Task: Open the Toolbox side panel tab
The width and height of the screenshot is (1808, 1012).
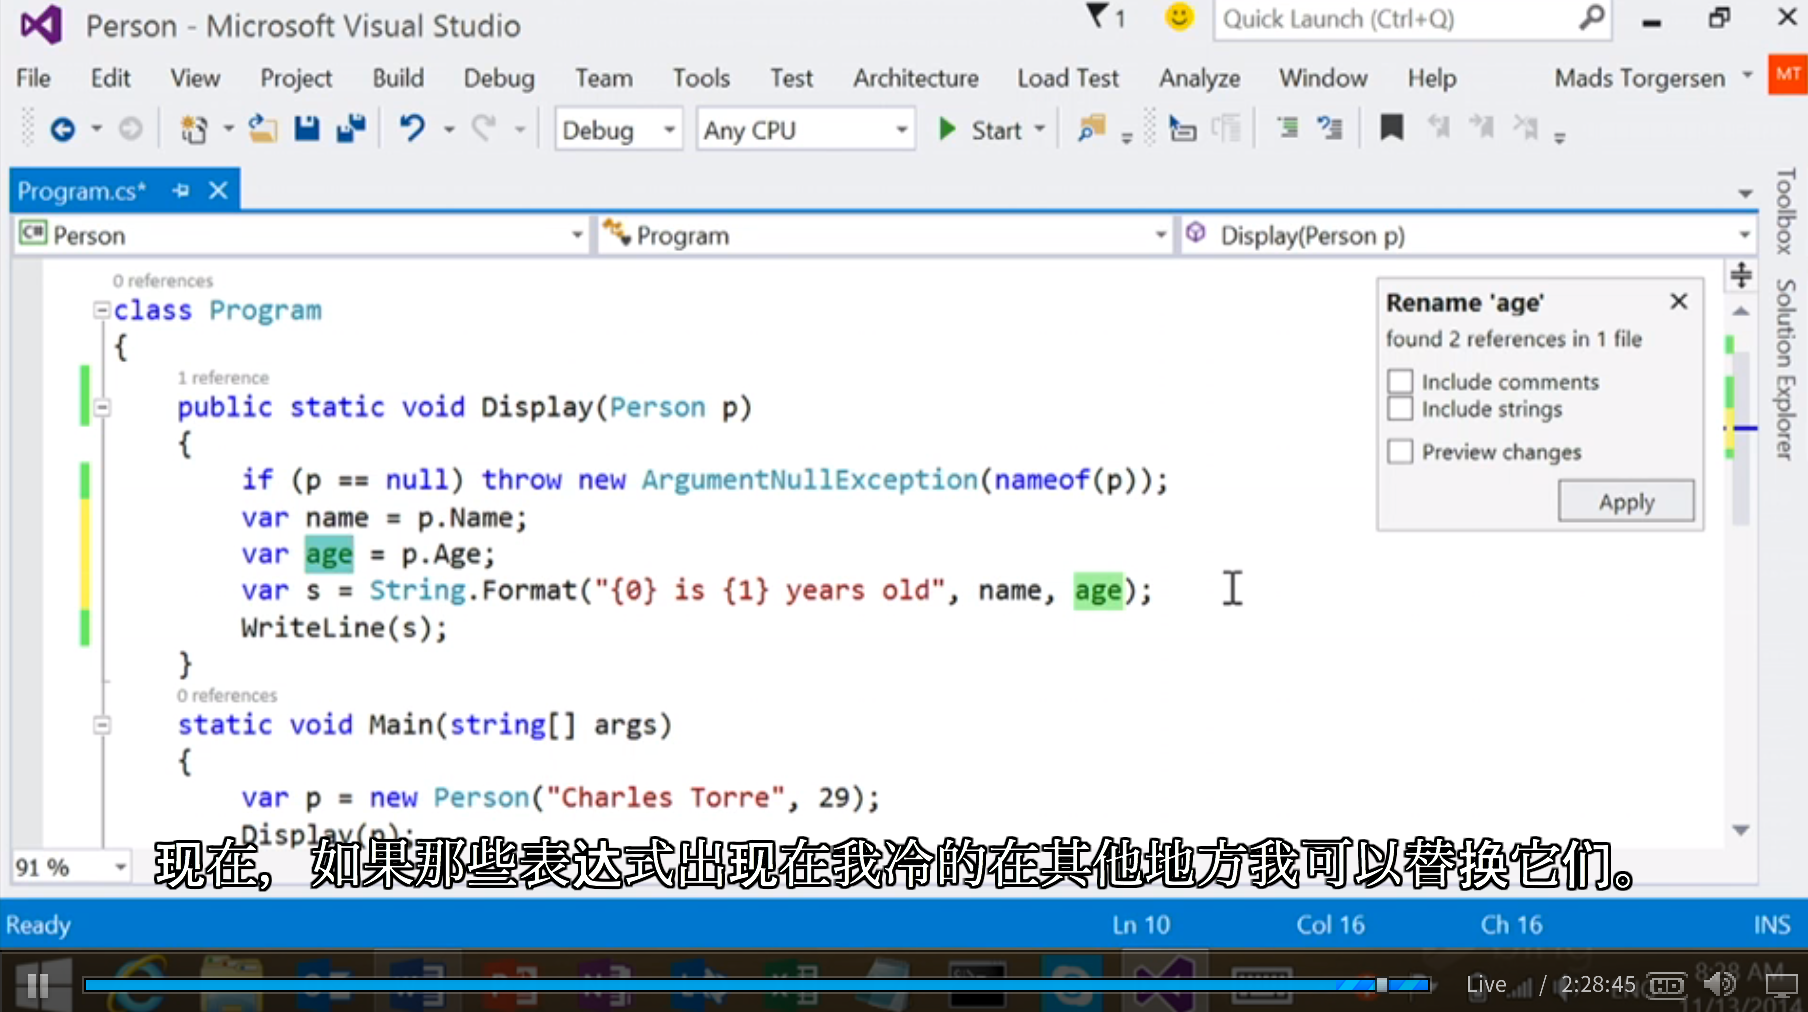Action: 1785,211
